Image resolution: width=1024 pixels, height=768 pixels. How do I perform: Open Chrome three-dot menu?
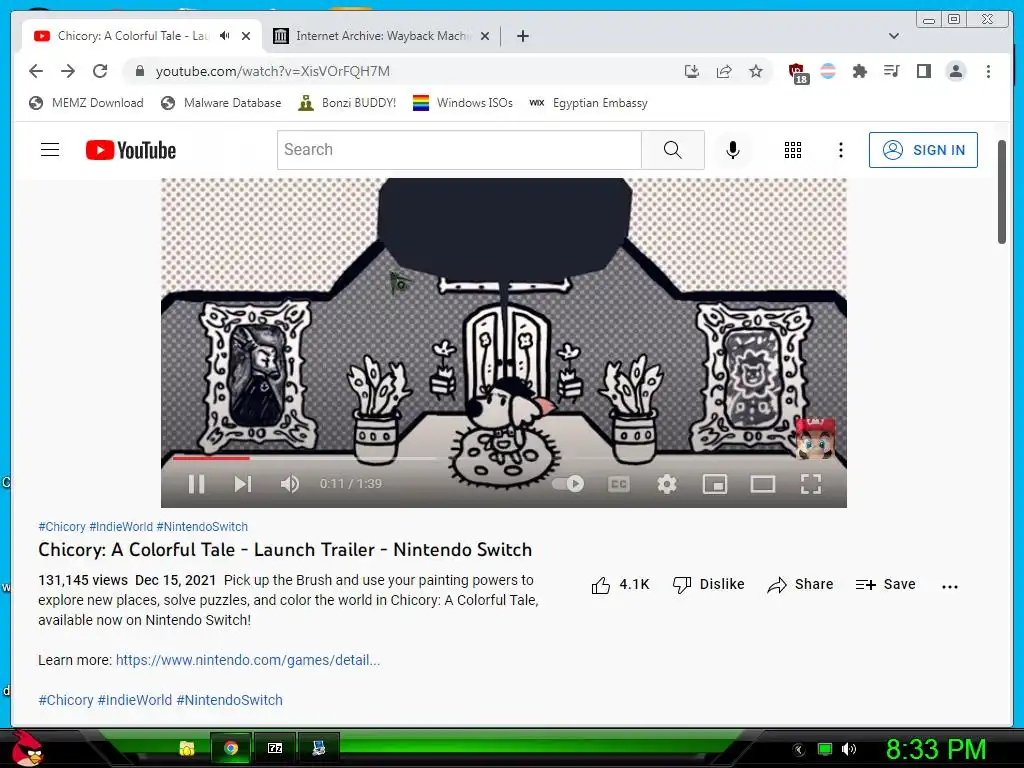pyautogui.click(x=988, y=71)
